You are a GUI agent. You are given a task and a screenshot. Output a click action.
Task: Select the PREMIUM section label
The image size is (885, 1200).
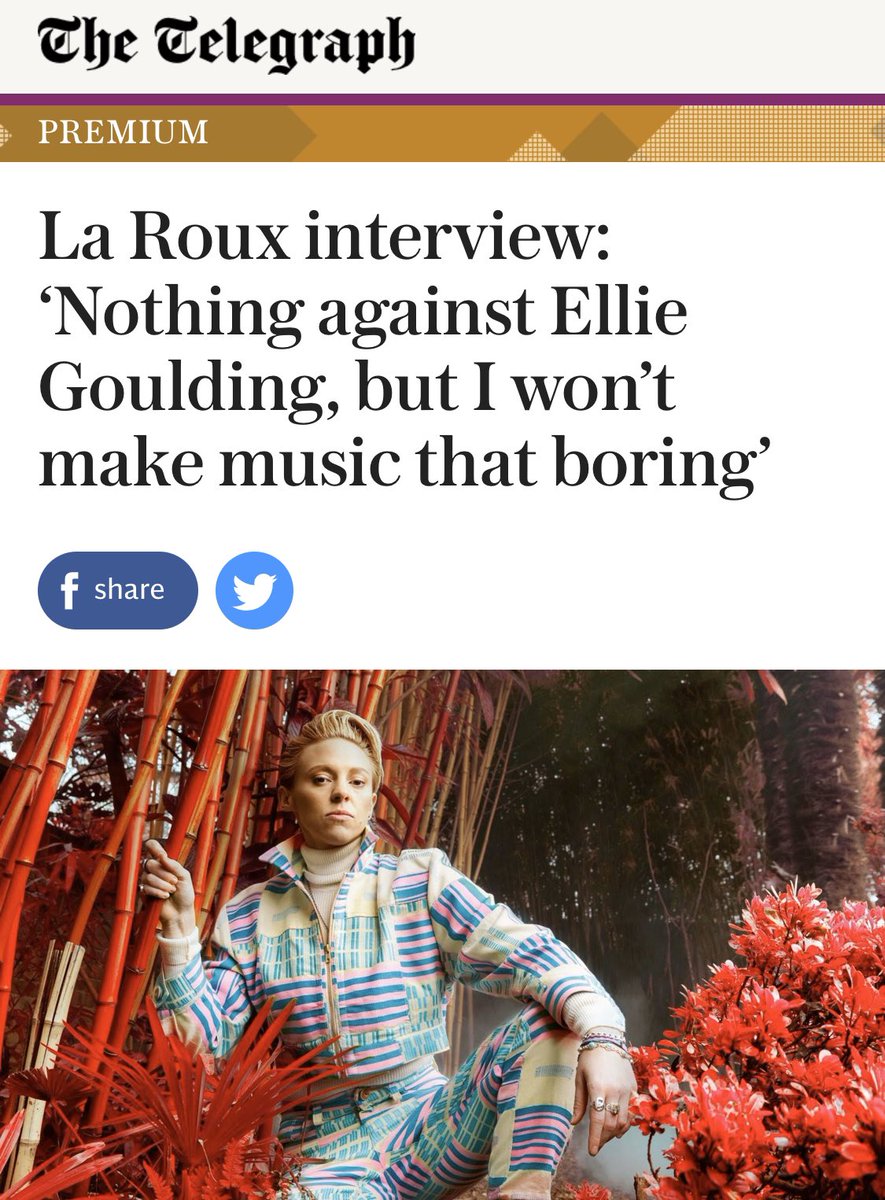tap(123, 132)
